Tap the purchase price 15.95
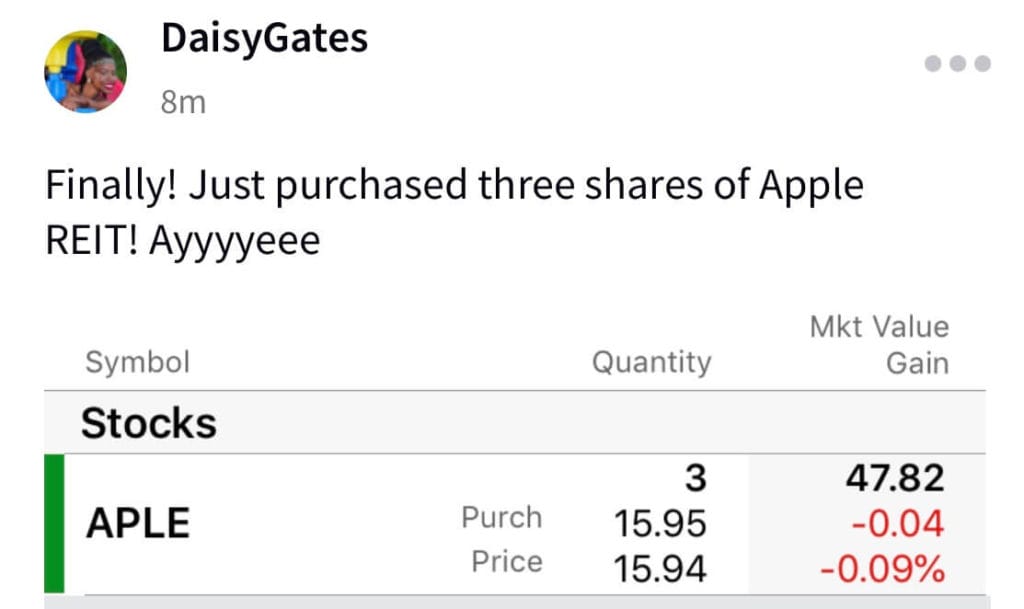Screen dimensions: 1024x609 click(660, 523)
